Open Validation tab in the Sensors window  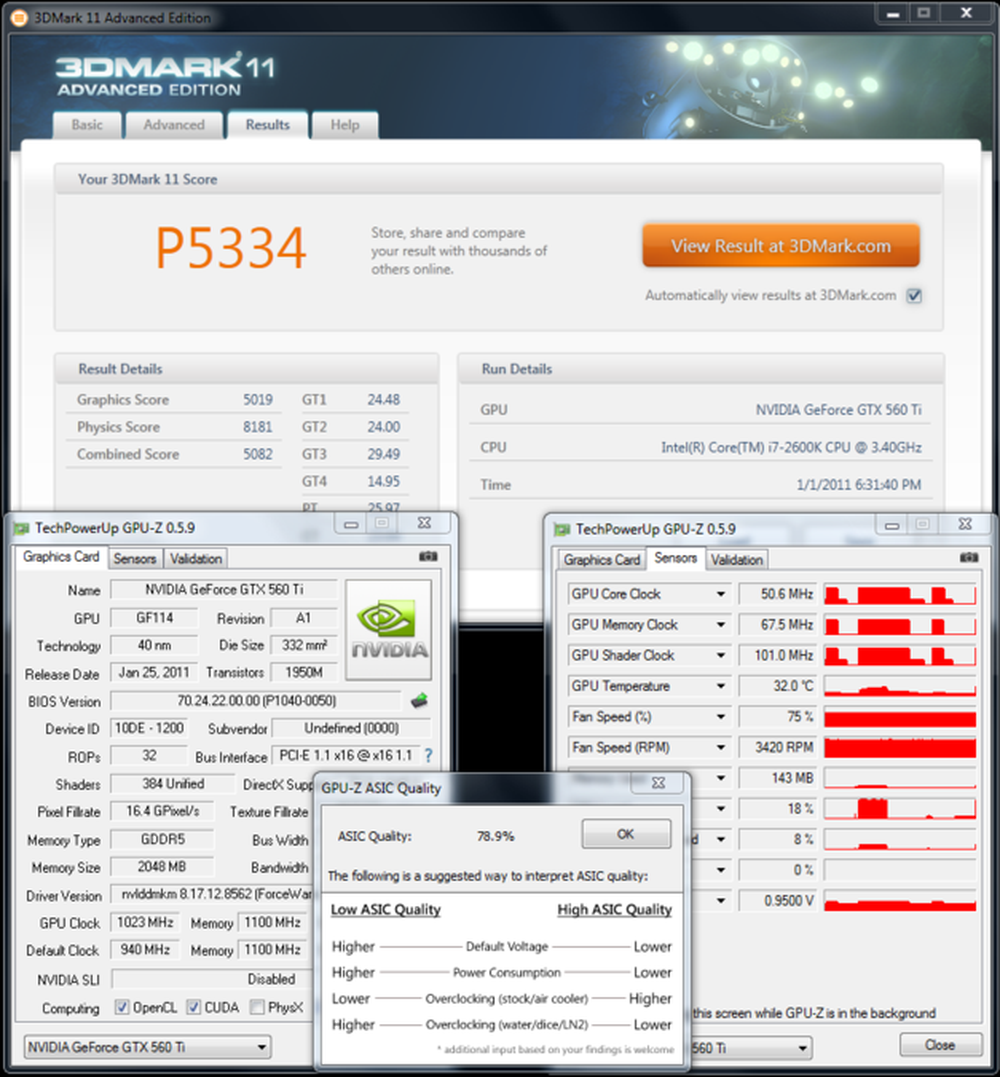tap(737, 560)
